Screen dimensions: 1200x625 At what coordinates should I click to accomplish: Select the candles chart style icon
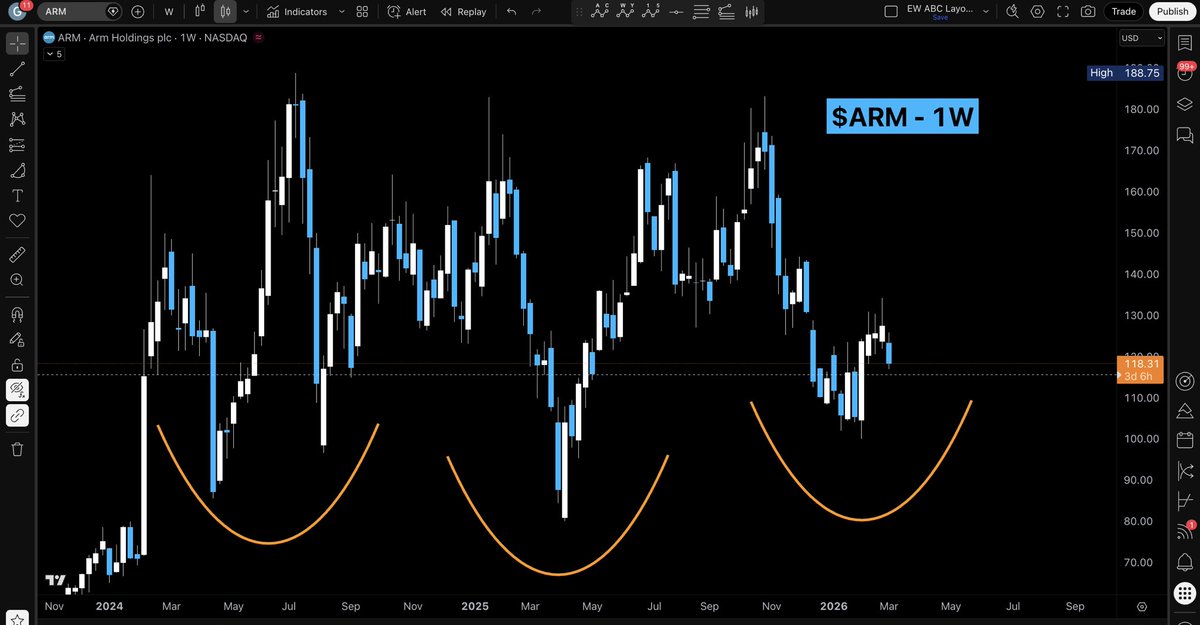(225, 12)
